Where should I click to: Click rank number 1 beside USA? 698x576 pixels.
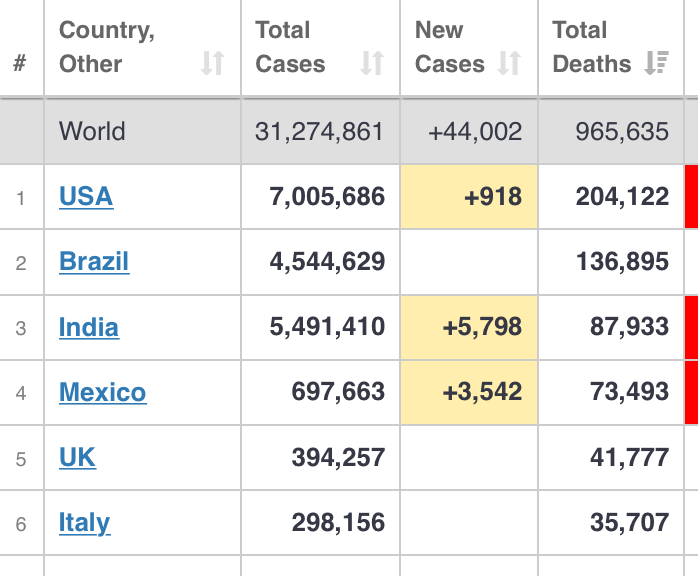pos(20,198)
